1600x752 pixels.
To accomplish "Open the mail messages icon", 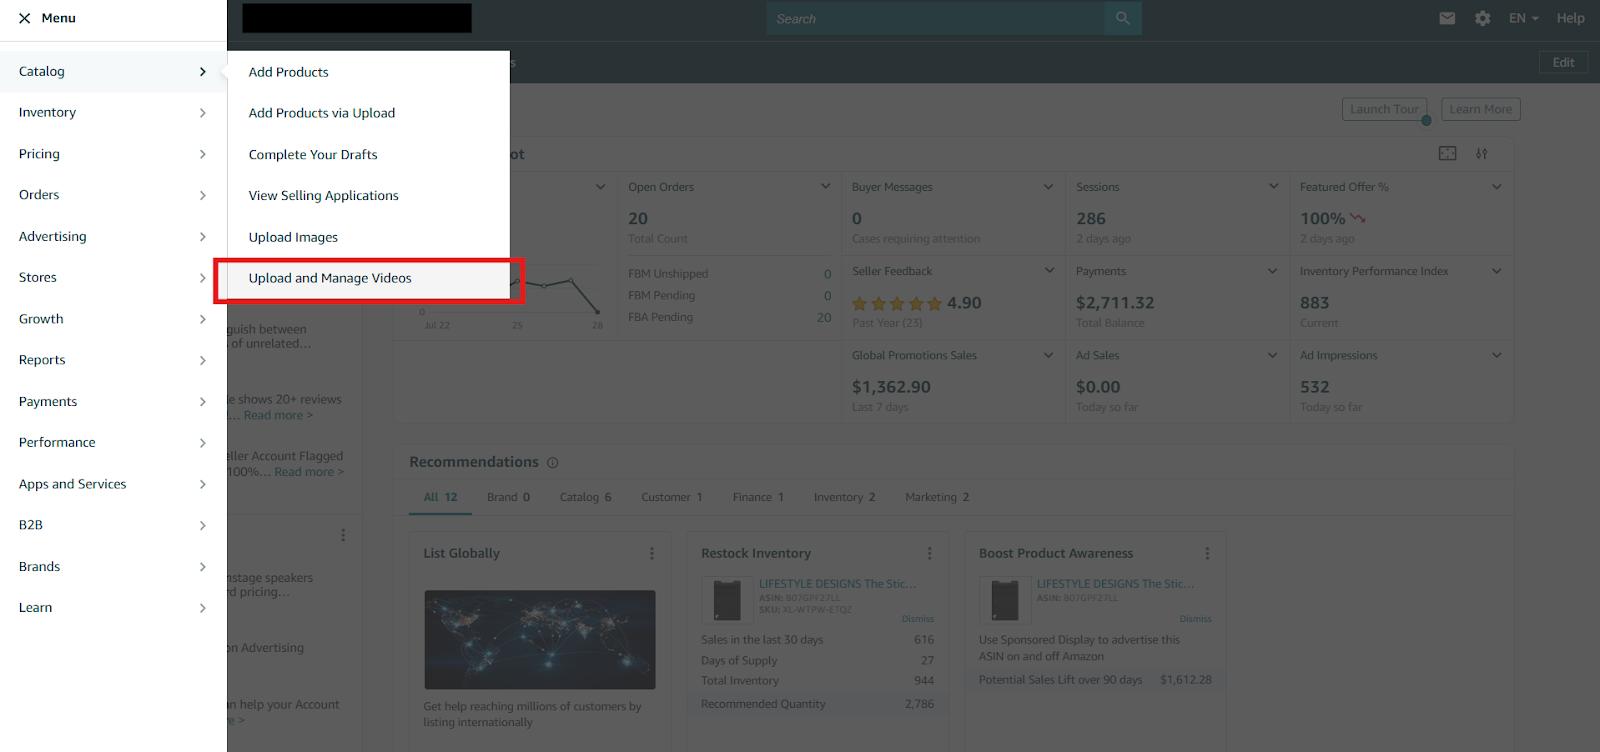I will [1447, 18].
